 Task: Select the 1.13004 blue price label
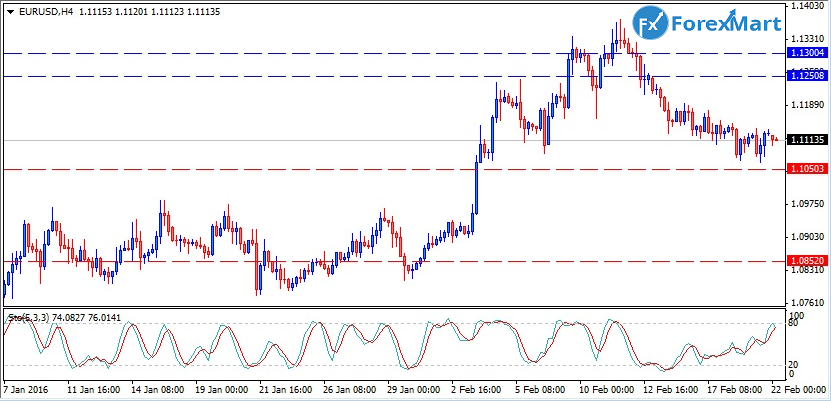pos(806,52)
